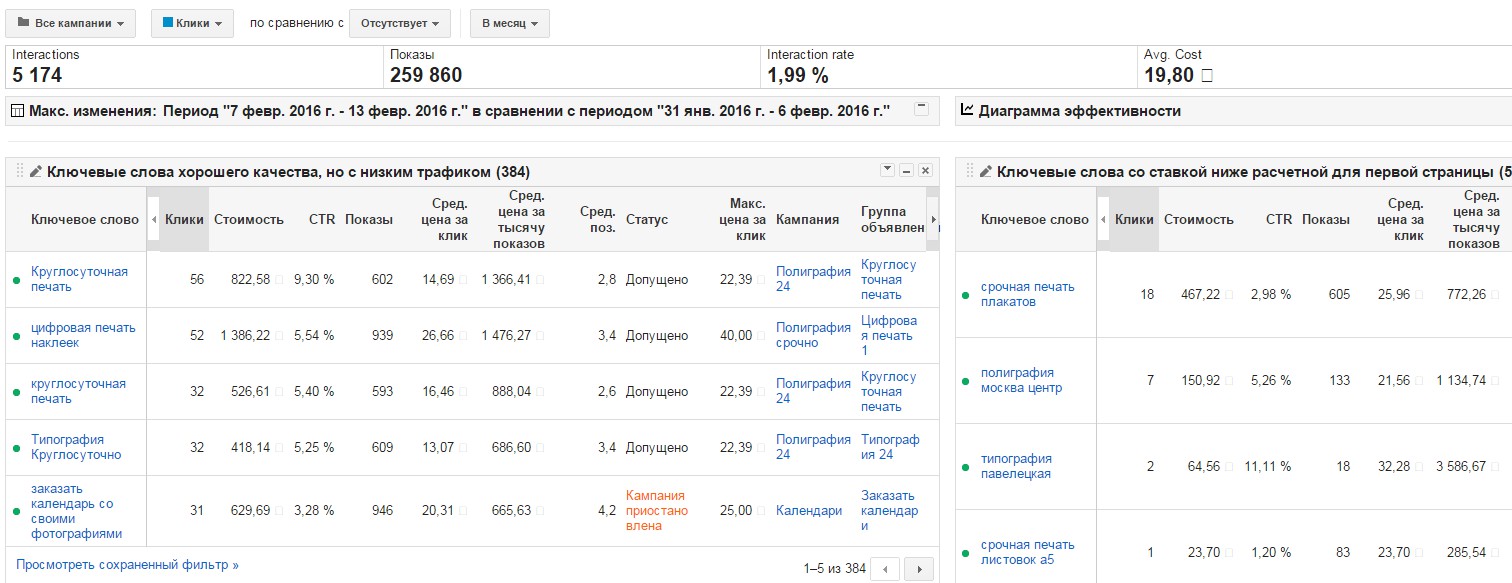Click pencil icon beside low-traffic keywords title
Image resolution: width=1512 pixels, height=583 pixels.
(37, 172)
